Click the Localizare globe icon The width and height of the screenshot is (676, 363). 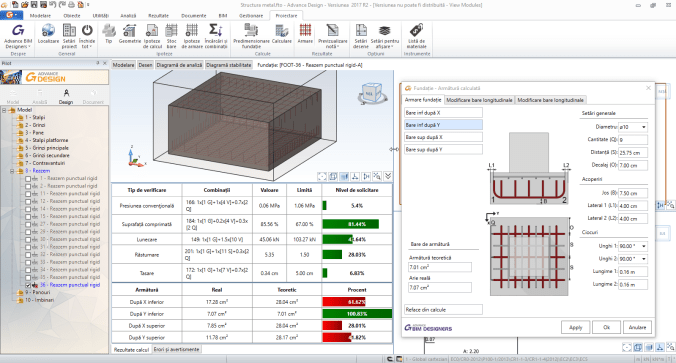[x=48, y=30]
